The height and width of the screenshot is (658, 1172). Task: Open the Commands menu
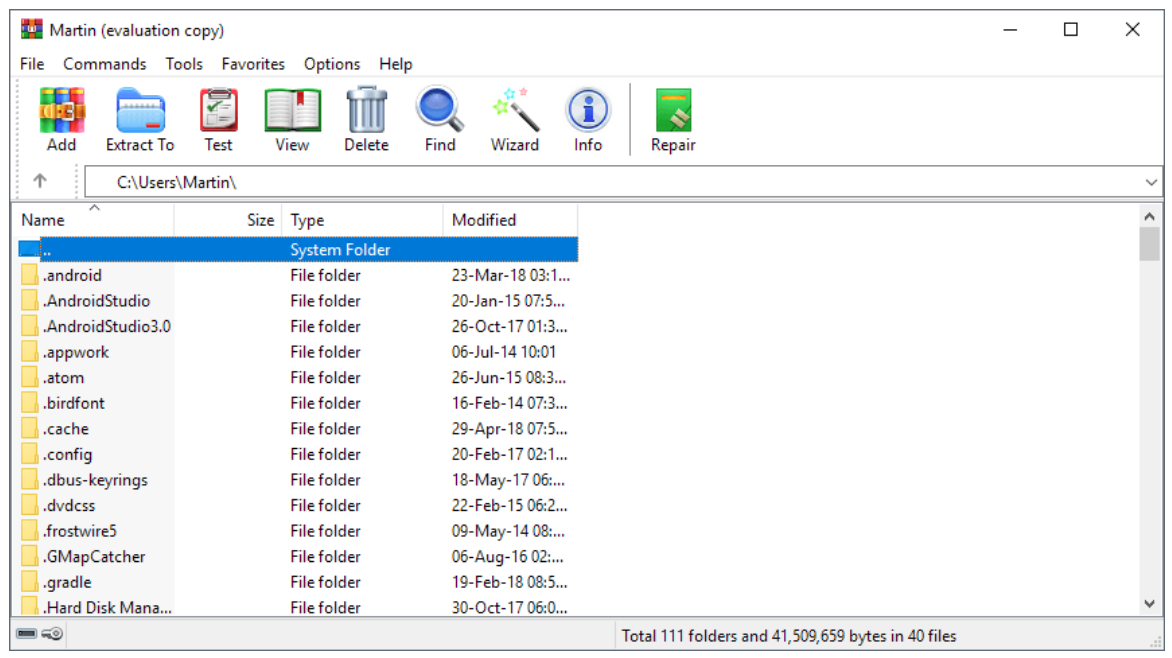point(105,64)
